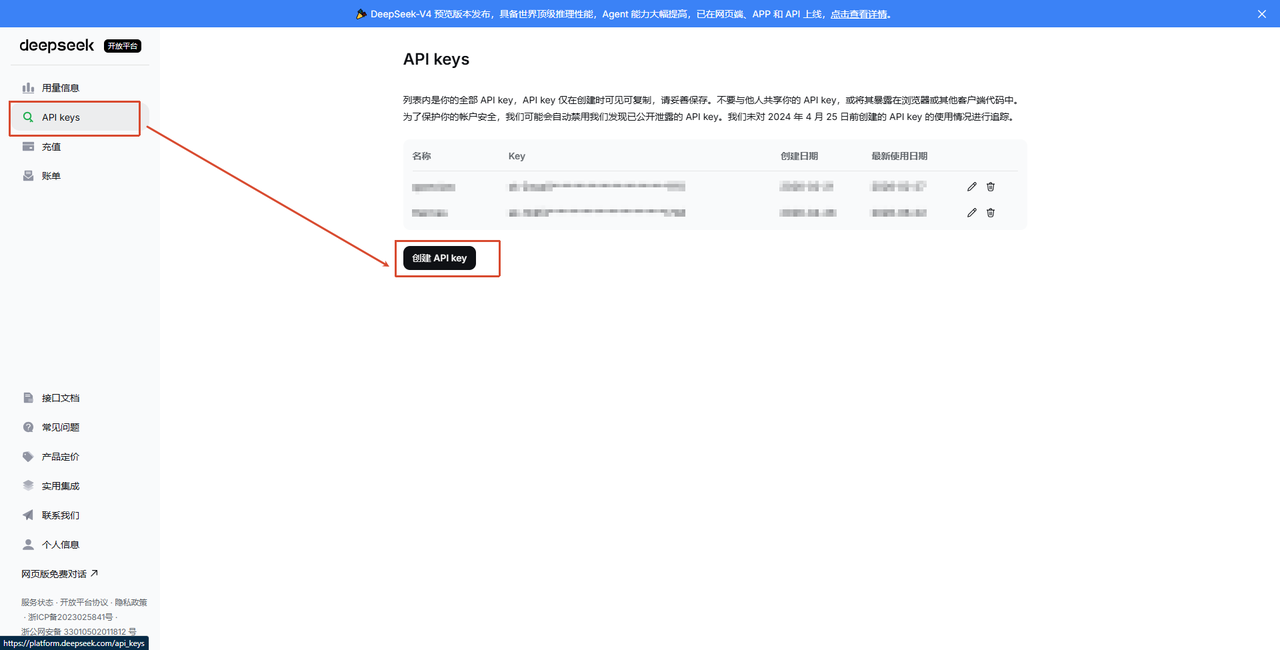Click the 产品定价 tag icon
Image resolution: width=1280 pixels, height=650 pixels.
28,457
